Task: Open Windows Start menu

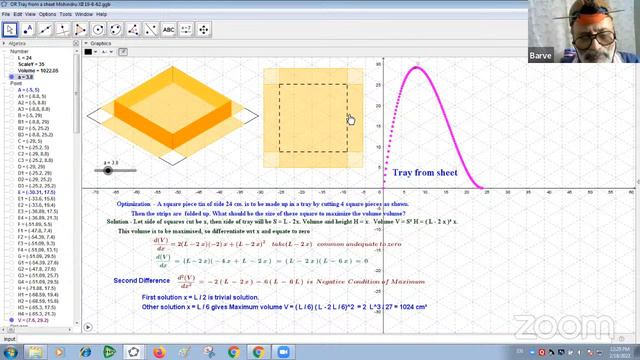Action: point(10,352)
